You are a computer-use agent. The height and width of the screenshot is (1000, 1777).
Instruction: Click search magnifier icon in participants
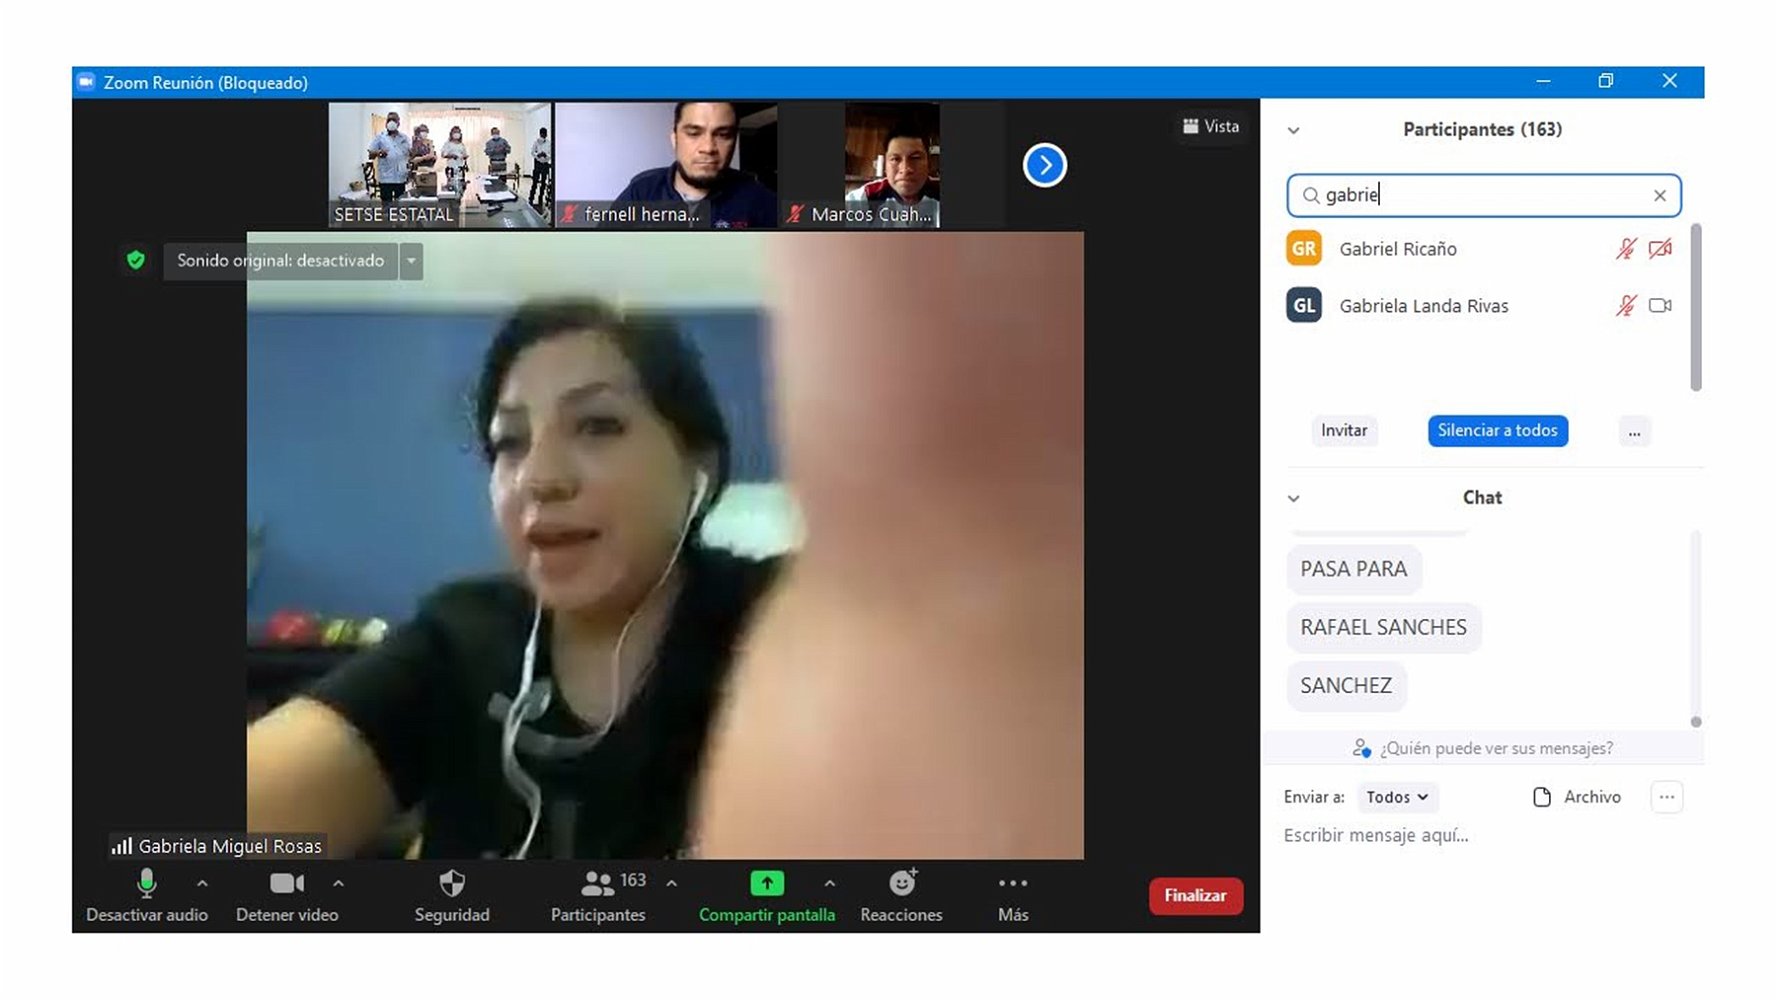[1311, 195]
